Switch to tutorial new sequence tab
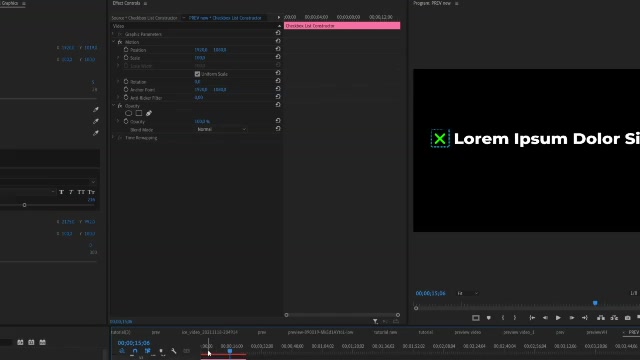The image size is (640, 360). coord(385,332)
